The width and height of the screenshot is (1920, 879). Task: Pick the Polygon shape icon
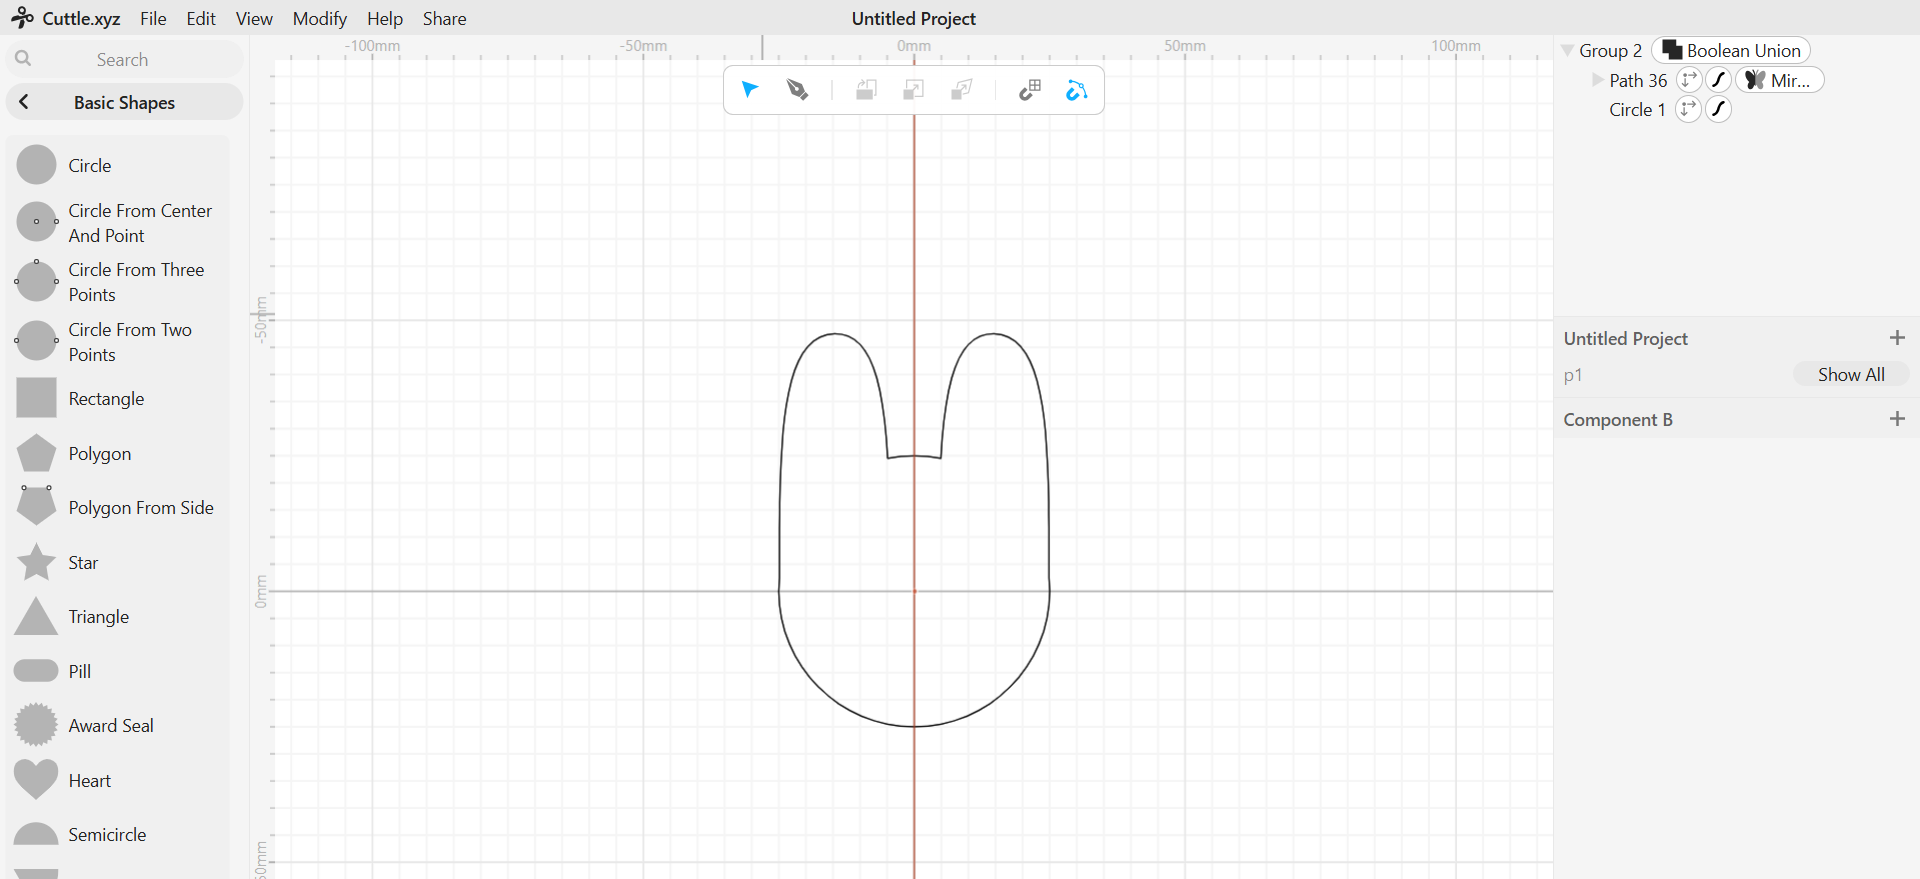[x=37, y=453]
